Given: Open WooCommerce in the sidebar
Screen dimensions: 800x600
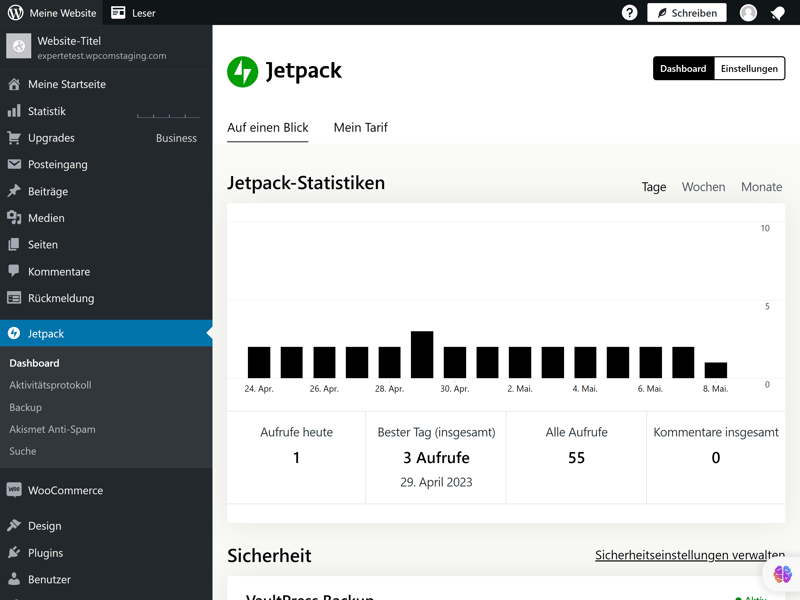Looking at the screenshot, I should tap(65, 491).
